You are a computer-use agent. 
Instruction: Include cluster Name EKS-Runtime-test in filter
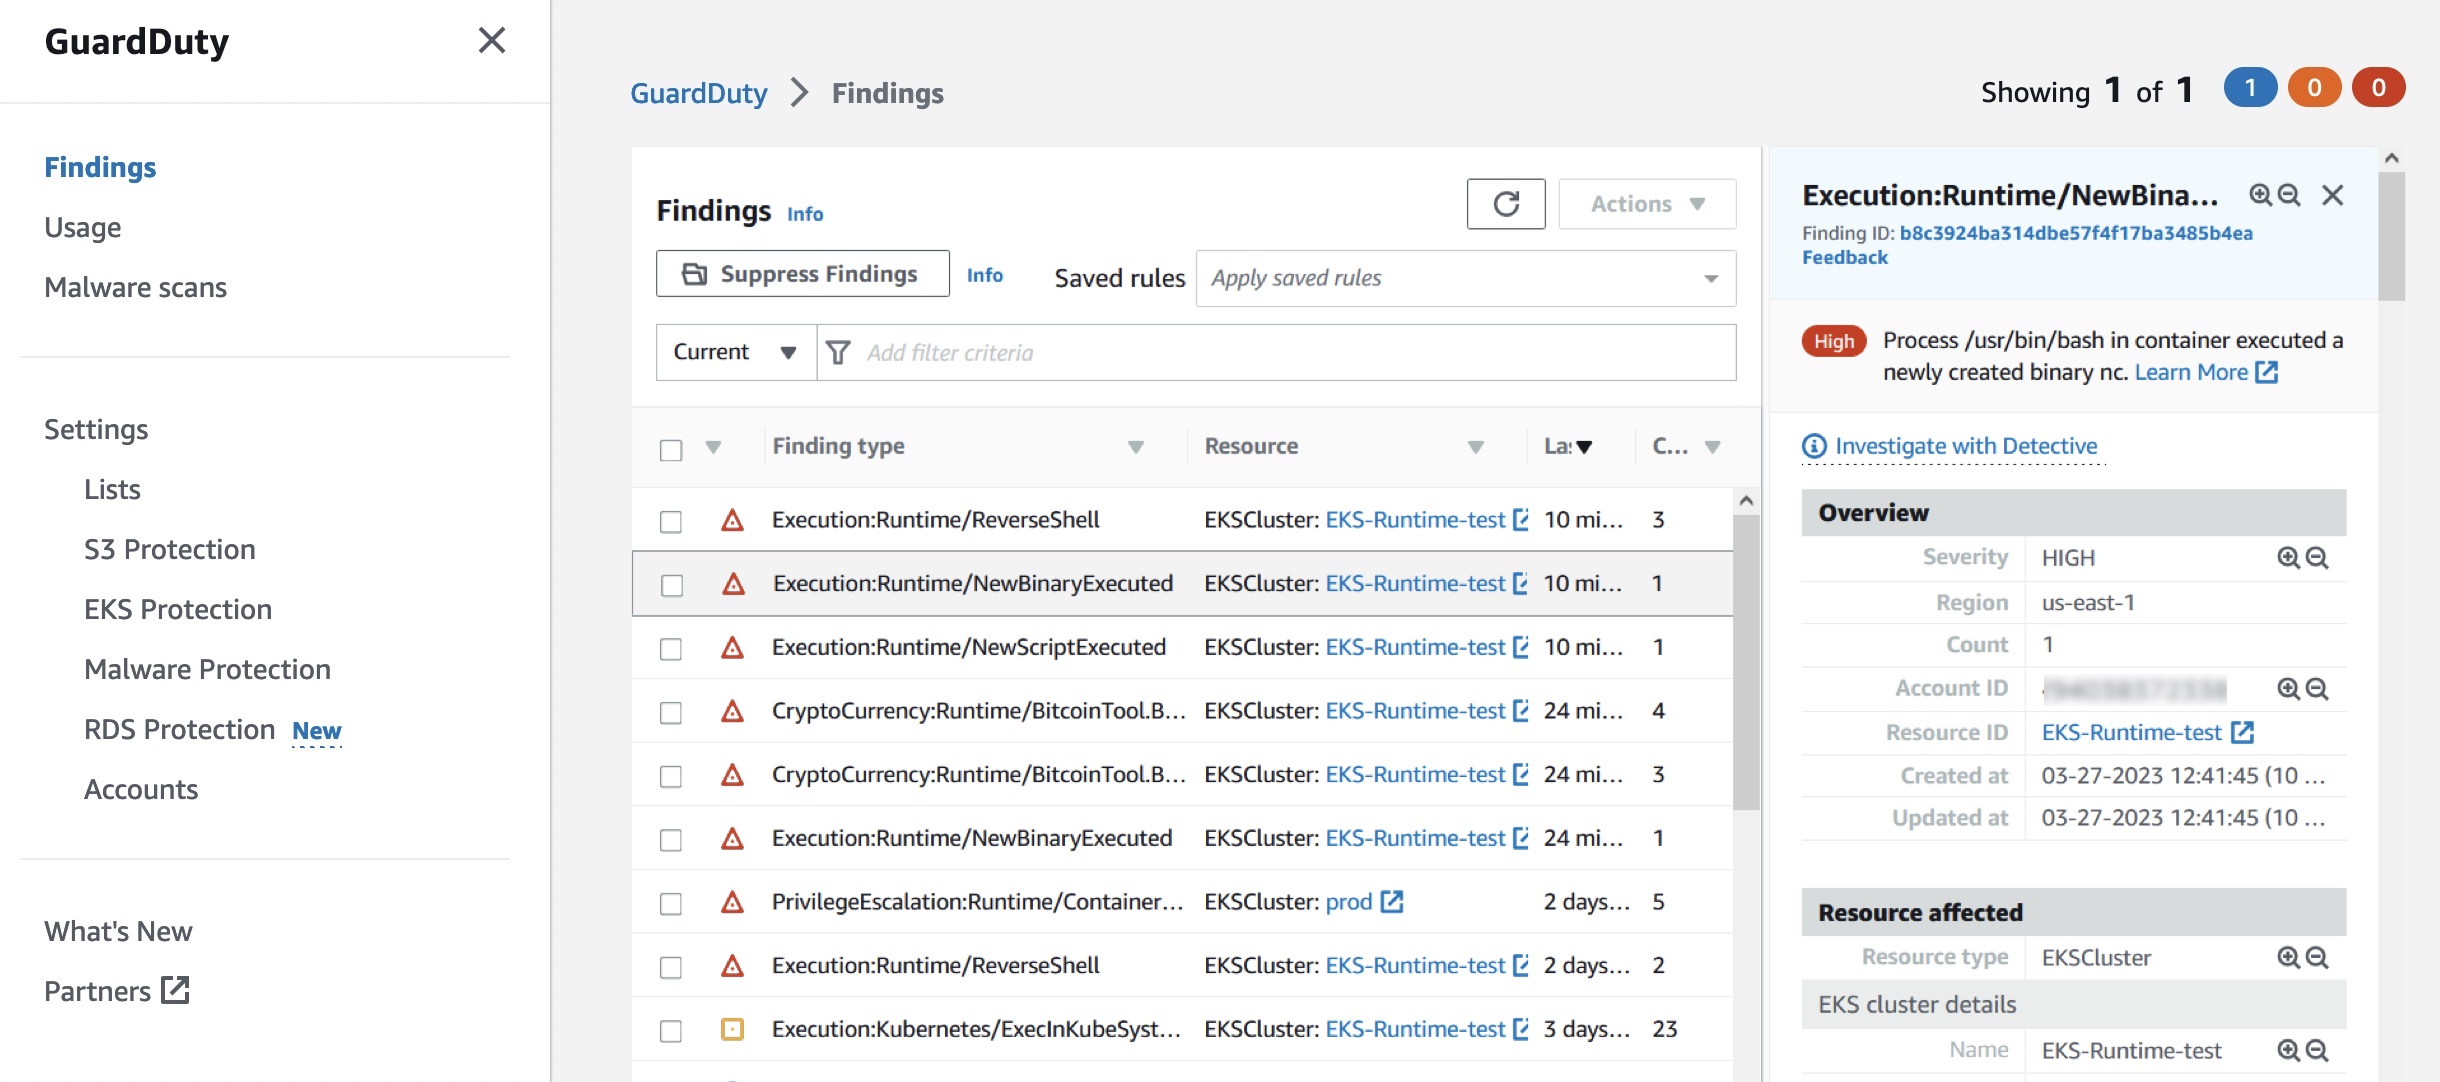[x=2288, y=1051]
